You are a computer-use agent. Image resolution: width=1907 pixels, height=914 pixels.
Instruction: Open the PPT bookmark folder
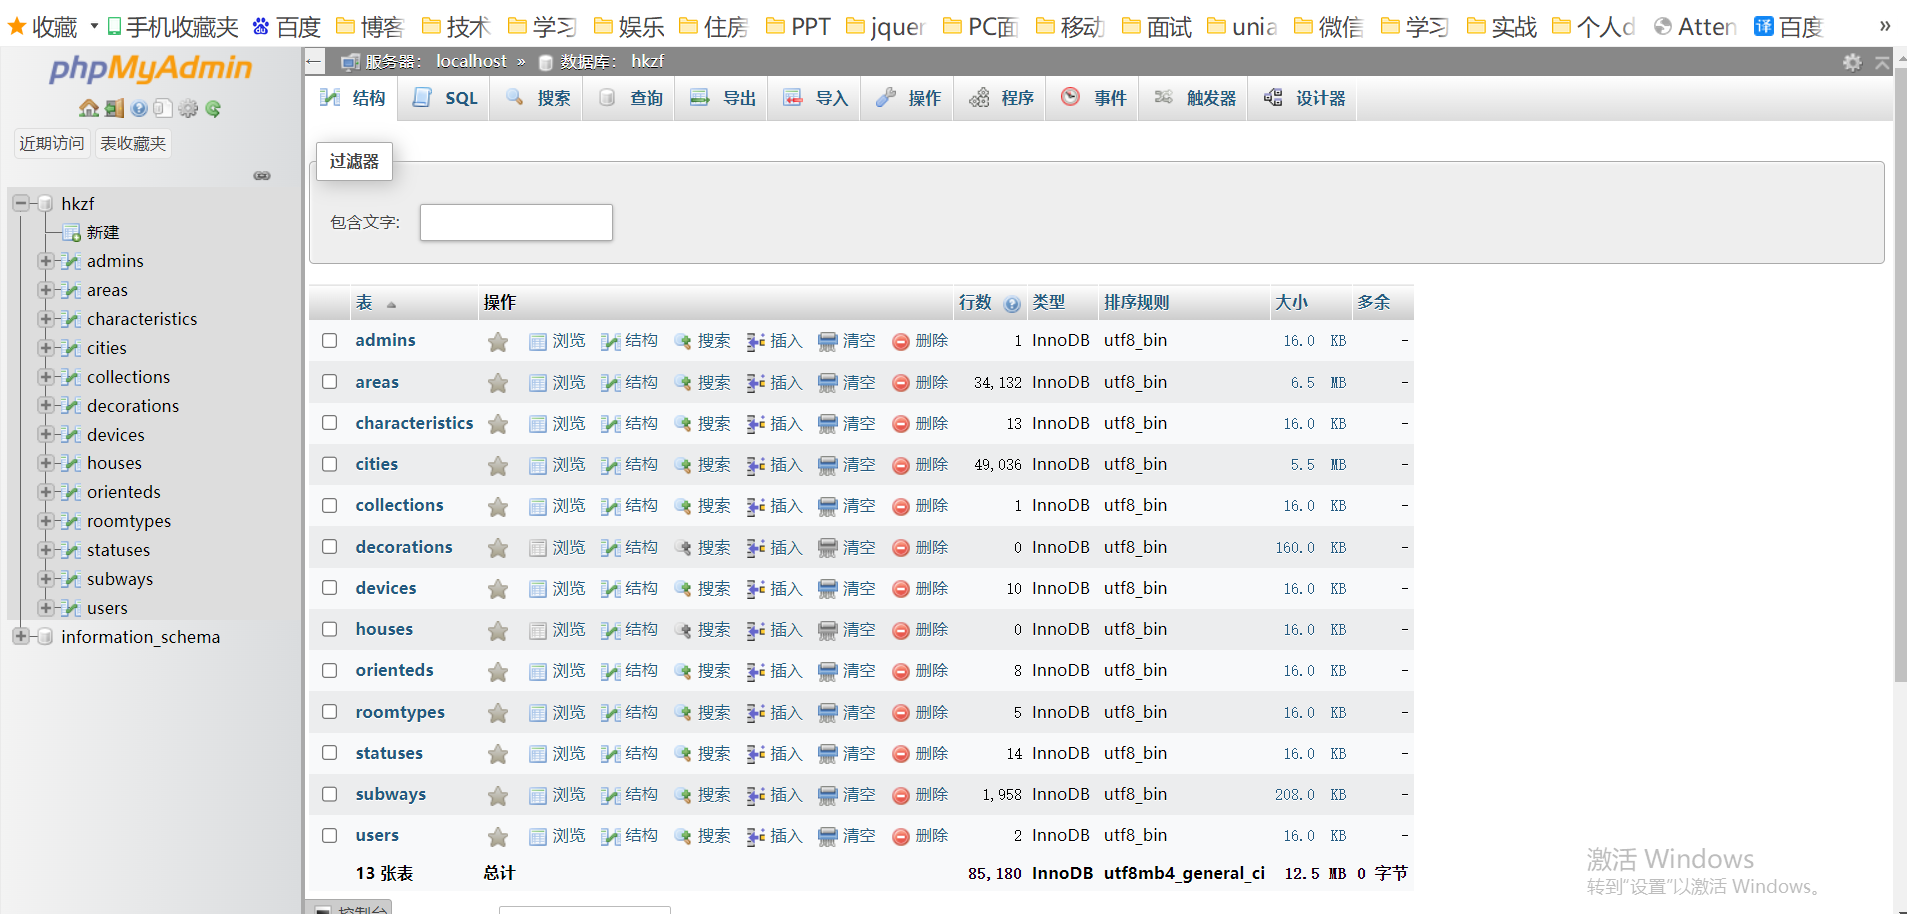point(798,27)
